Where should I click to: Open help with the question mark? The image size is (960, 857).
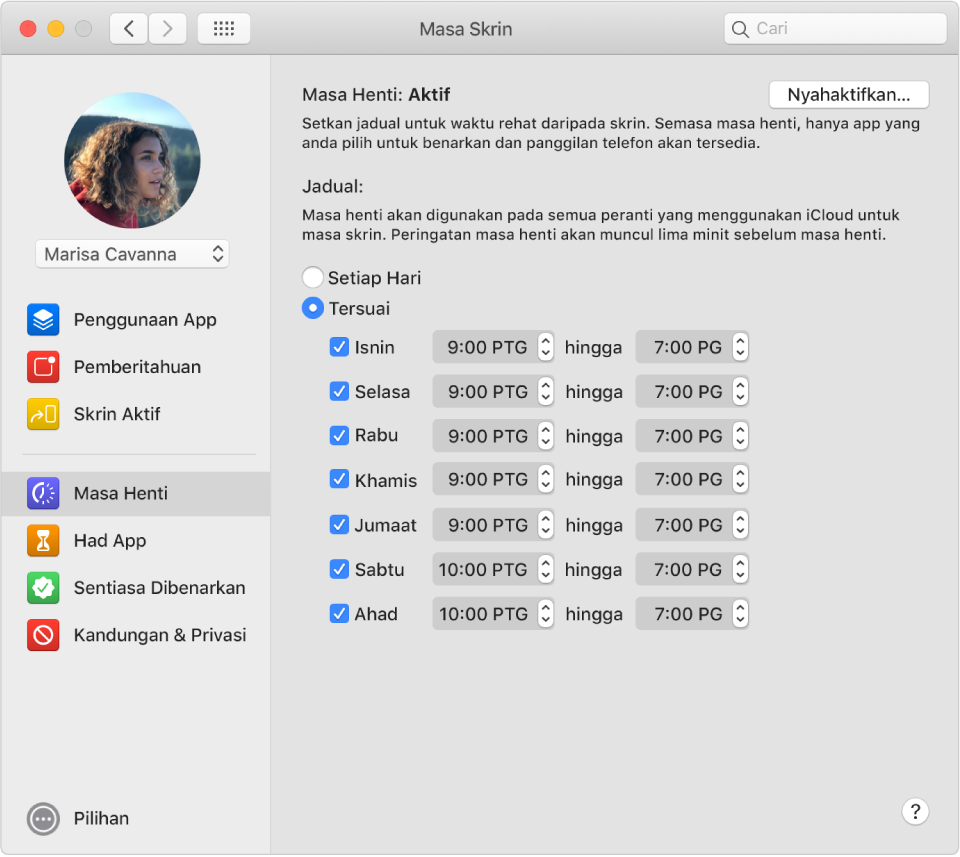(915, 812)
